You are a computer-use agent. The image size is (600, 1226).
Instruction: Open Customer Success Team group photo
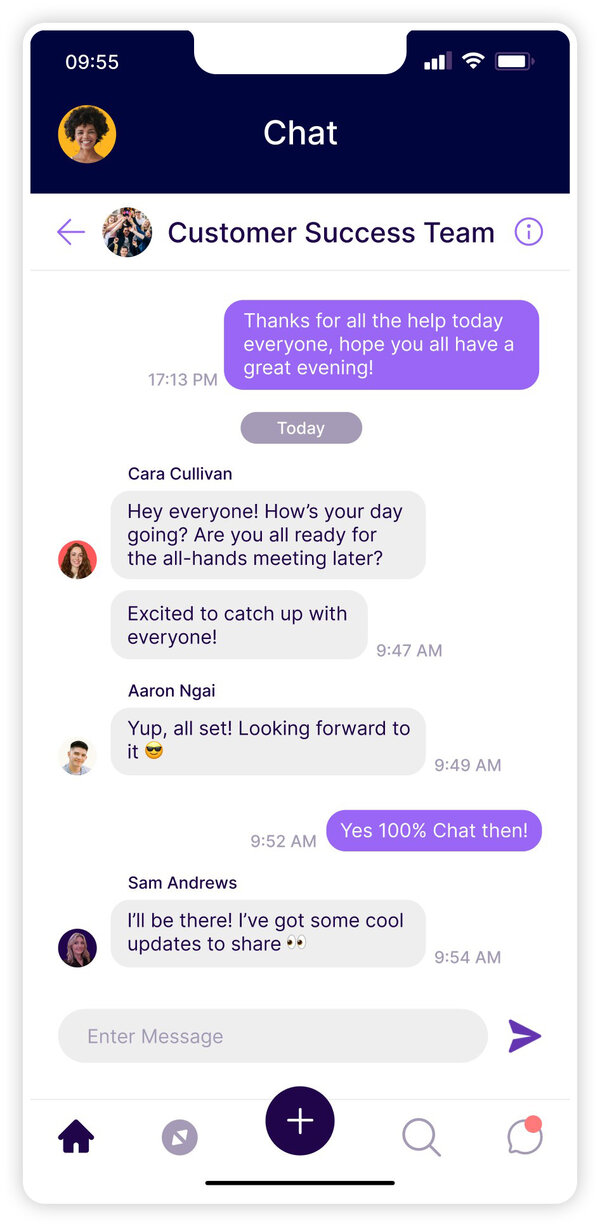pos(128,233)
